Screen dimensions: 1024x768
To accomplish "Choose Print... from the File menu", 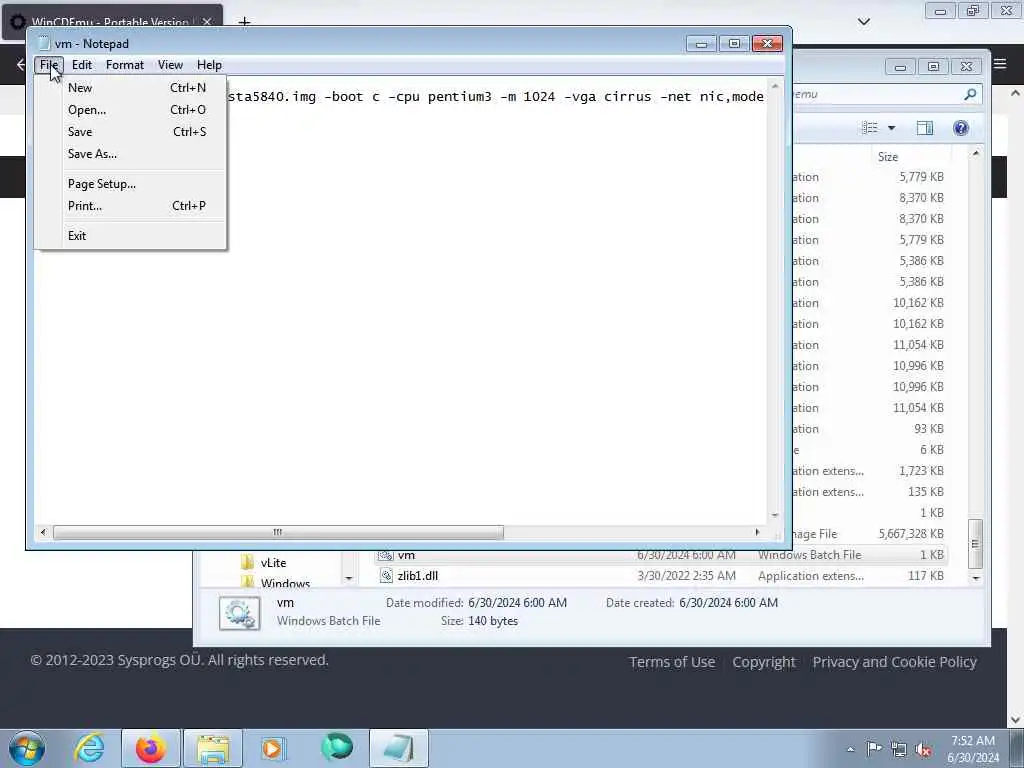I will tap(131, 206).
